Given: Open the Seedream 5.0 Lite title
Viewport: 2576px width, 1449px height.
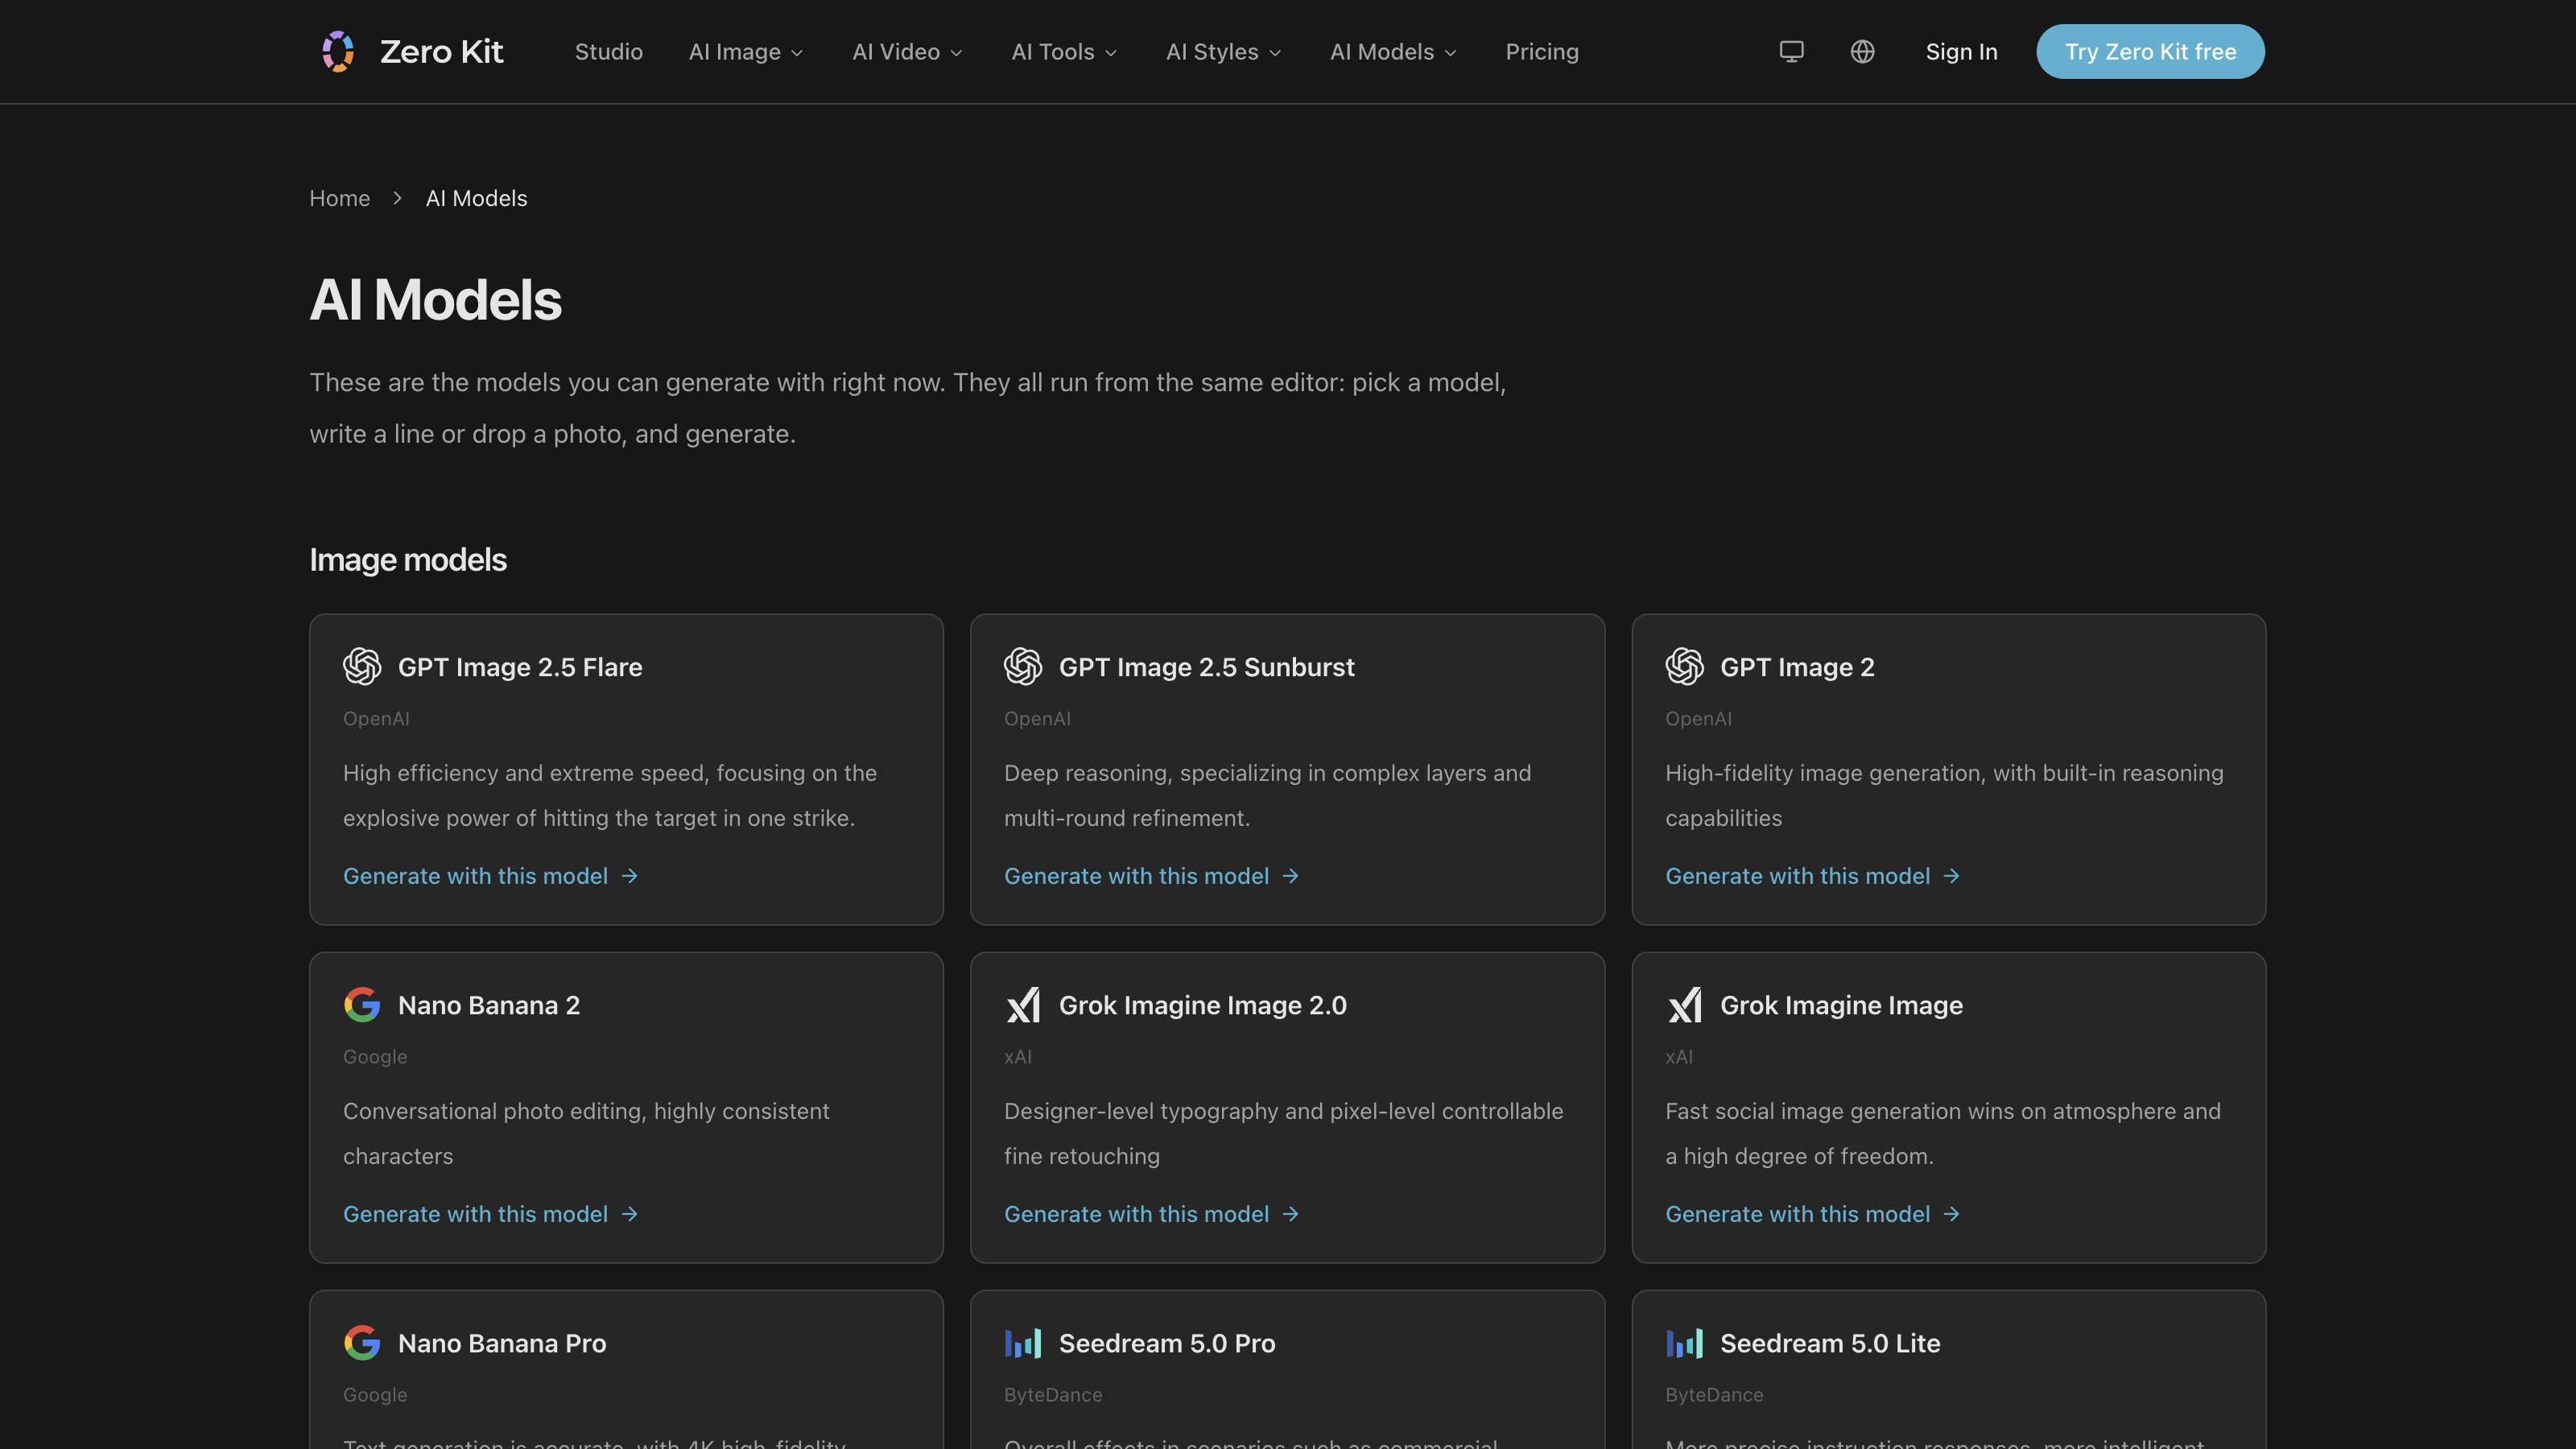Looking at the screenshot, I should (x=1829, y=1343).
